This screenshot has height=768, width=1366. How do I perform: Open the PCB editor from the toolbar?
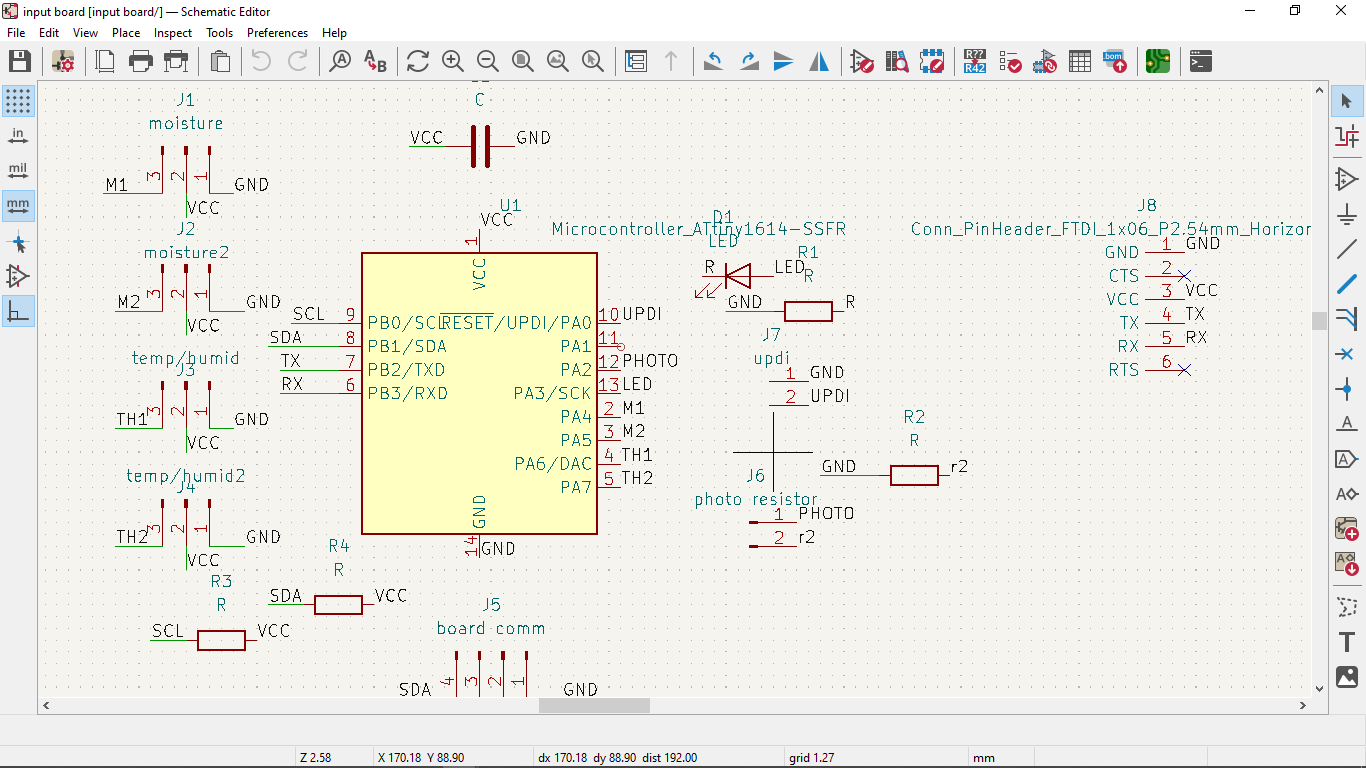pyautogui.click(x=1158, y=61)
